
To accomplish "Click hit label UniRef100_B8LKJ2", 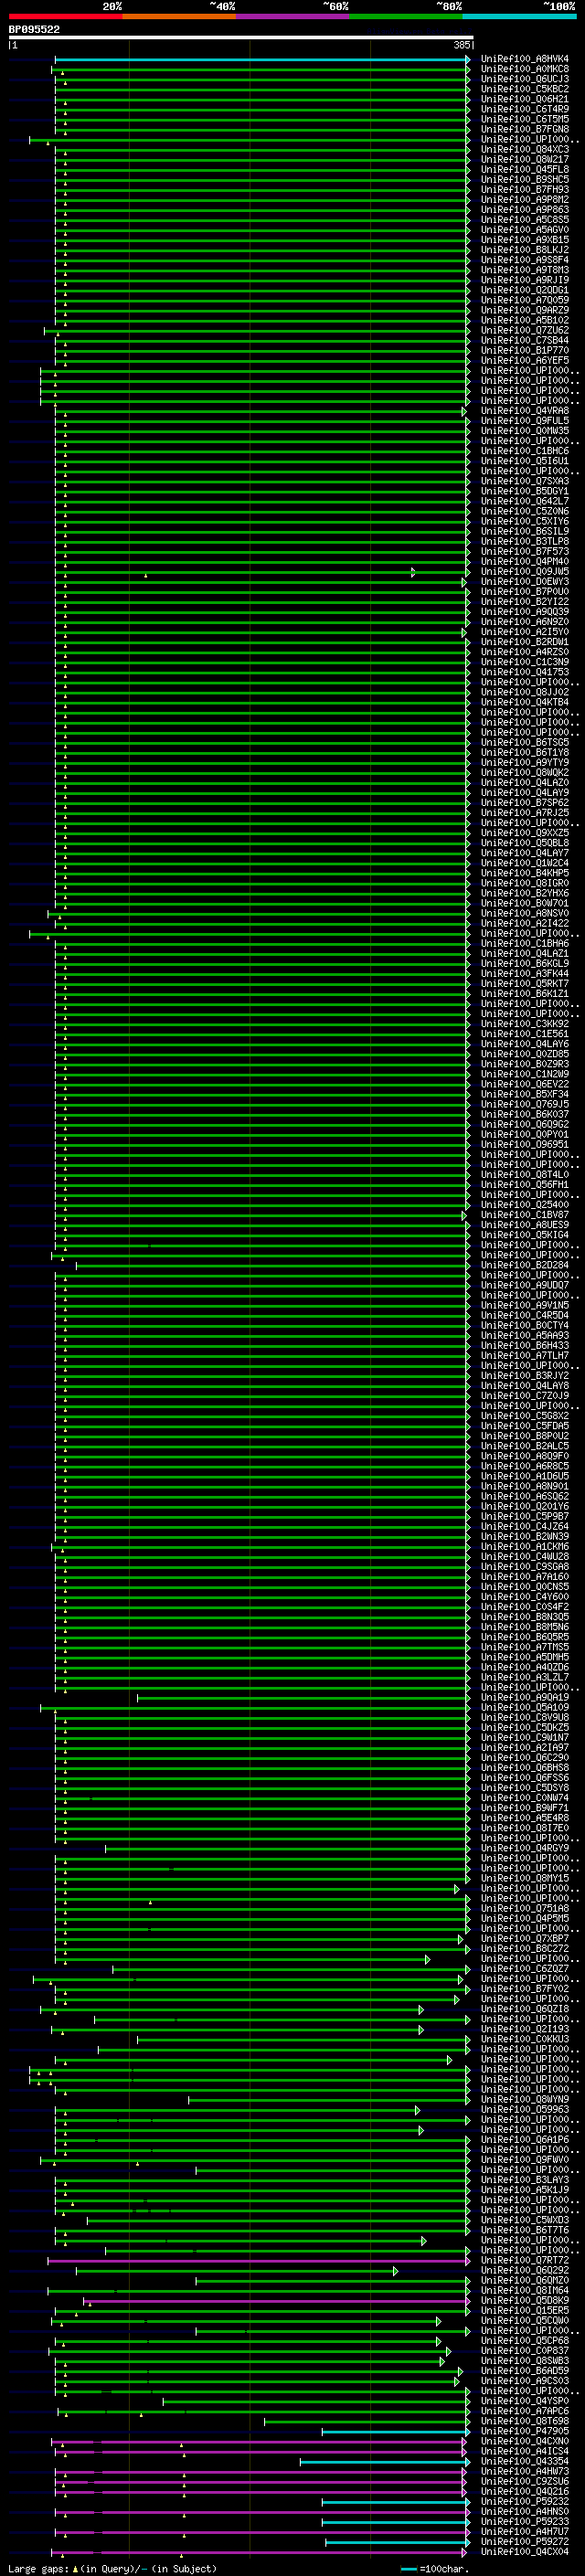I will pyautogui.click(x=525, y=250).
